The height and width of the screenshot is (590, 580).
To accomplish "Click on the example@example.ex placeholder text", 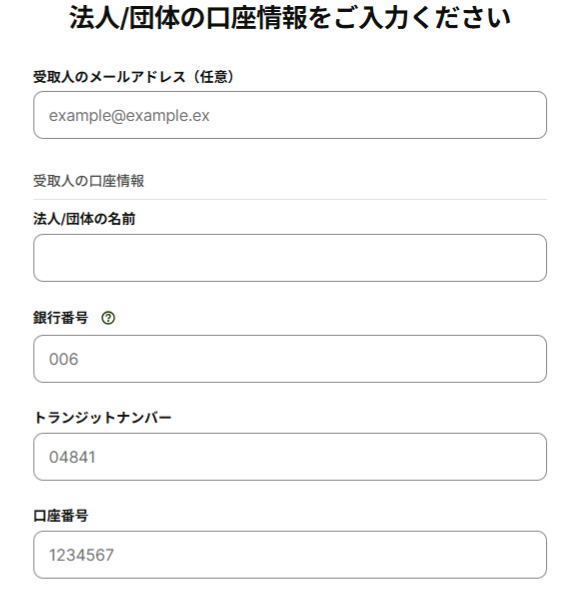I will coord(129,116).
